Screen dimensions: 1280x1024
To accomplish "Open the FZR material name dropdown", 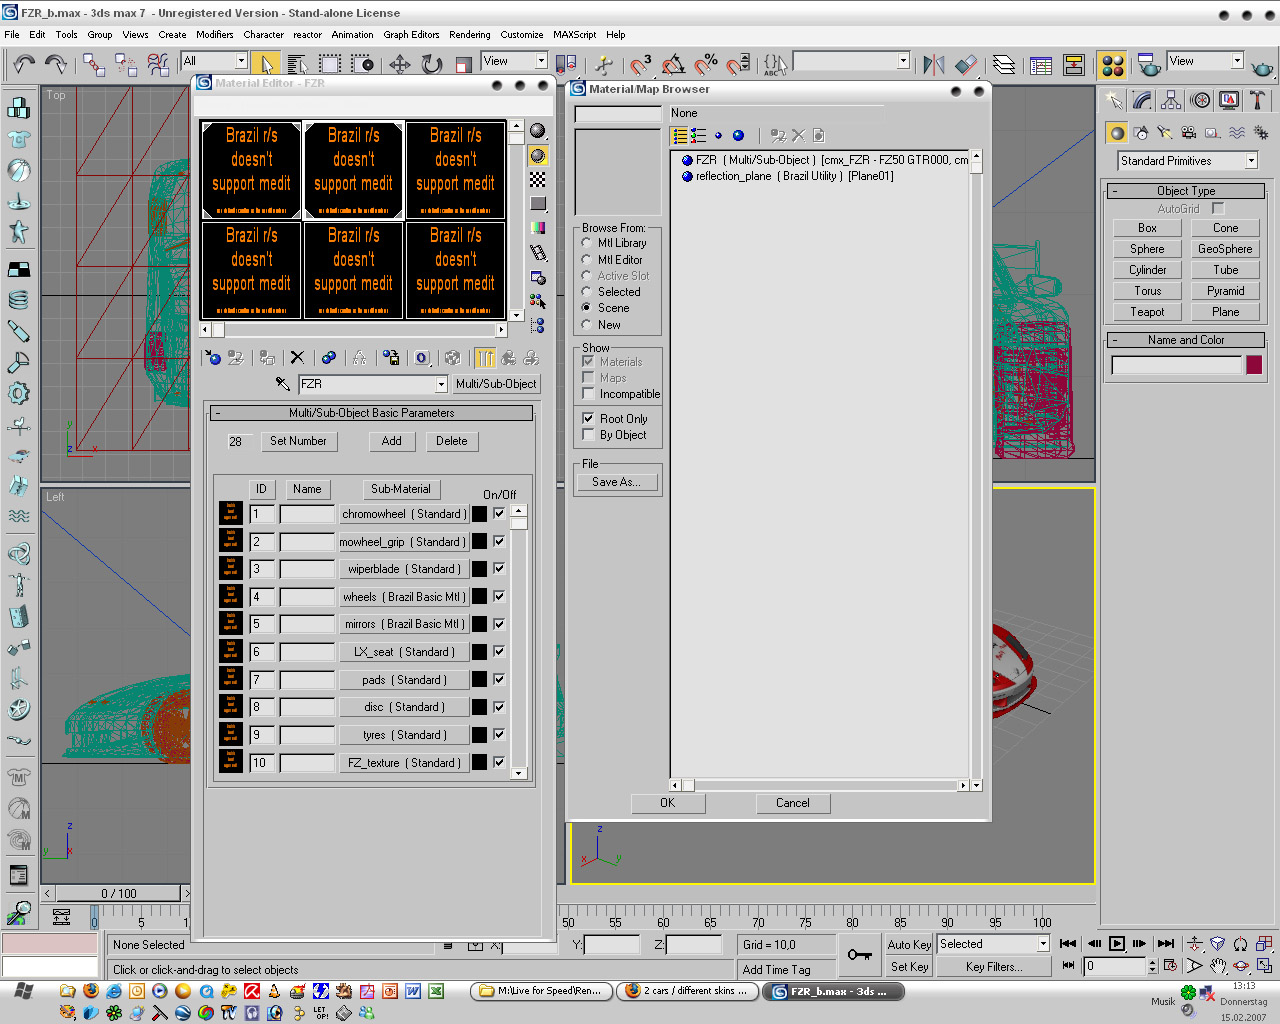I will point(441,384).
